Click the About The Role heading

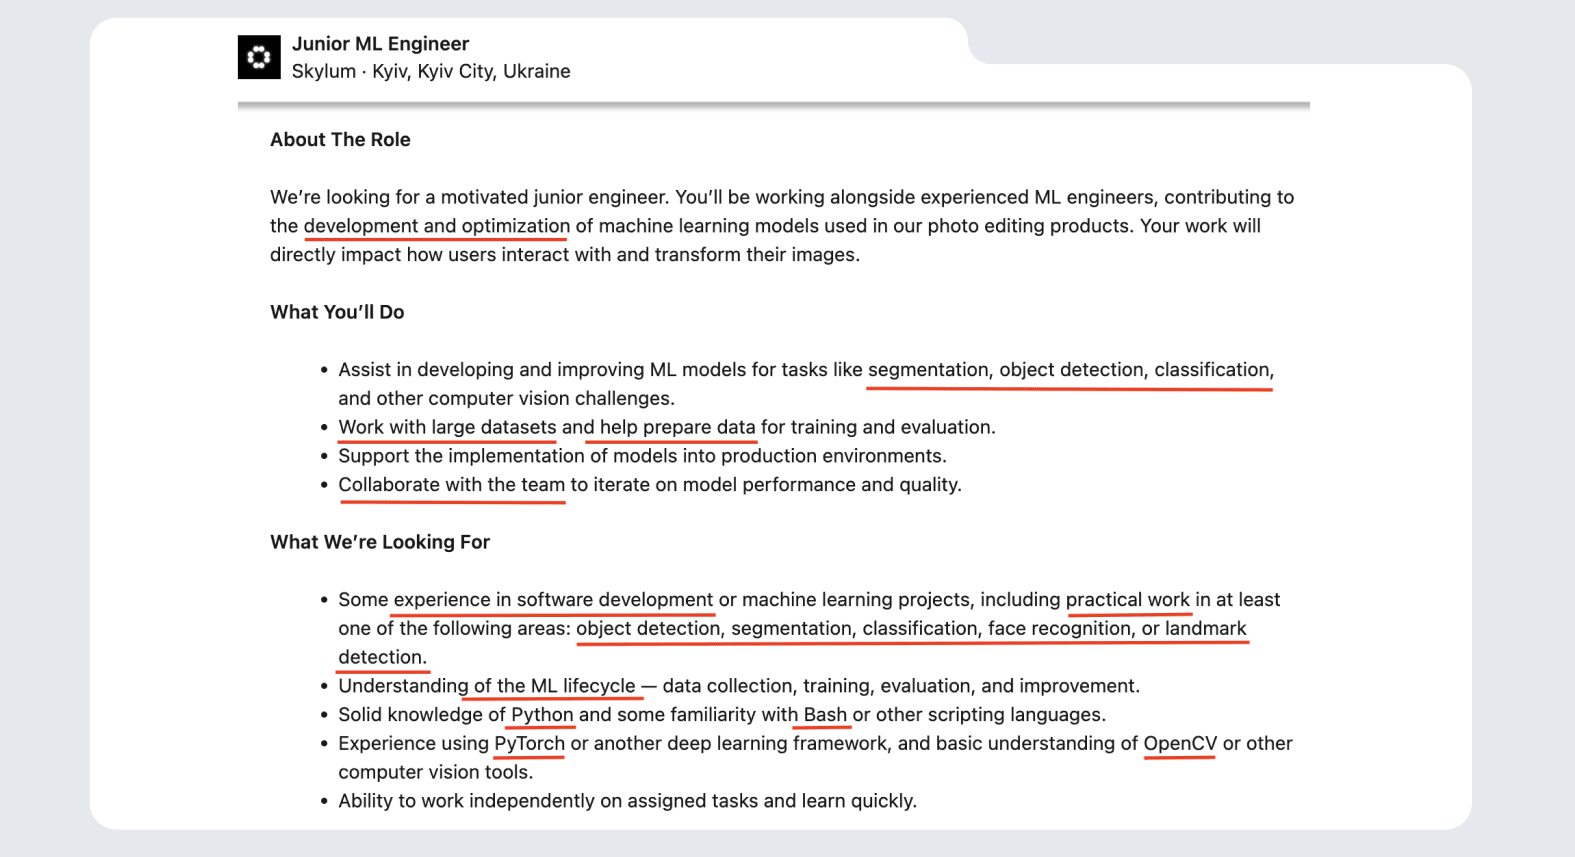click(340, 140)
